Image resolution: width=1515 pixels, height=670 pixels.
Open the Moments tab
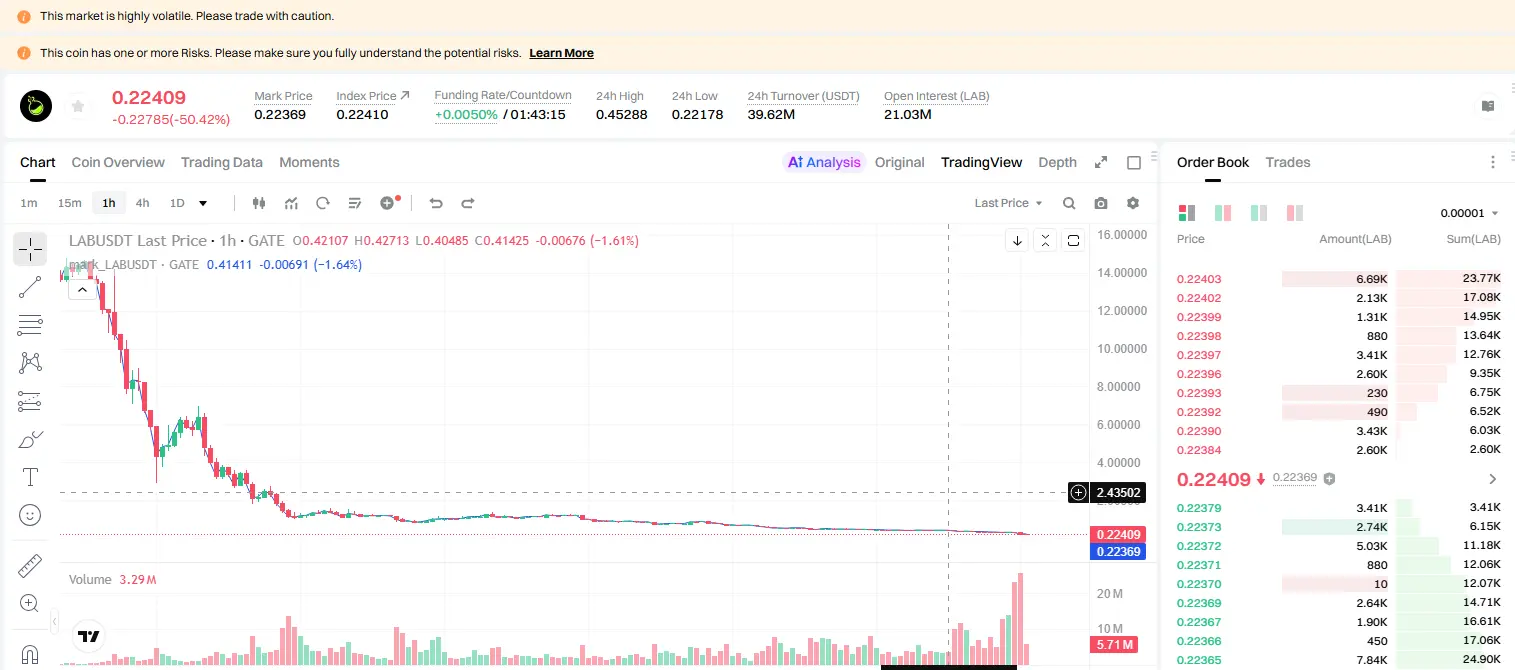(309, 162)
